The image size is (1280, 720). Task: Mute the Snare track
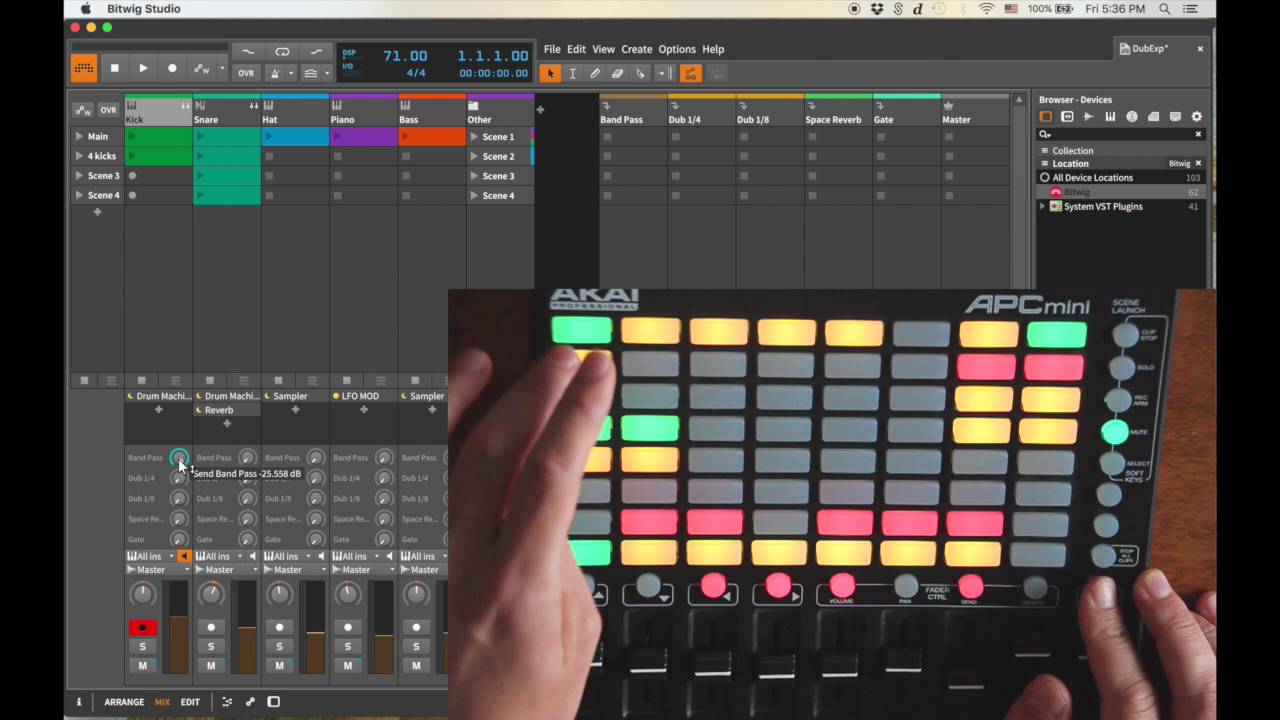(211, 665)
